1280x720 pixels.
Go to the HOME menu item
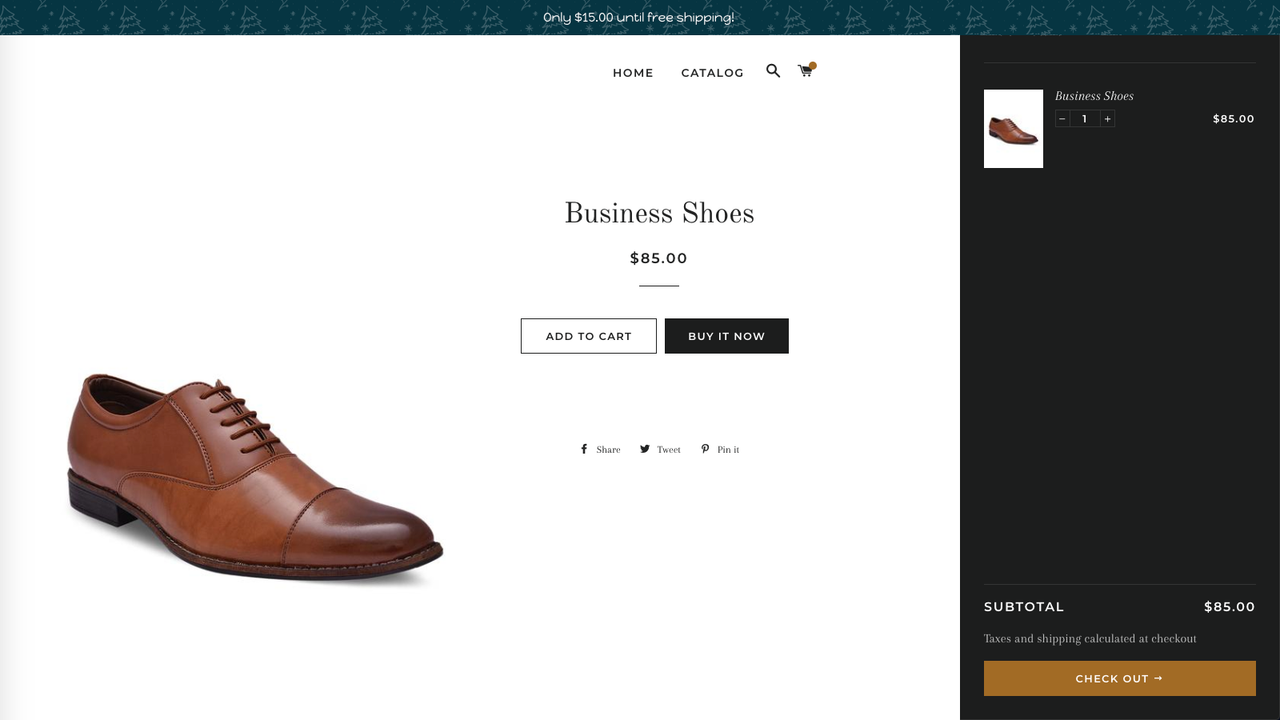click(633, 73)
